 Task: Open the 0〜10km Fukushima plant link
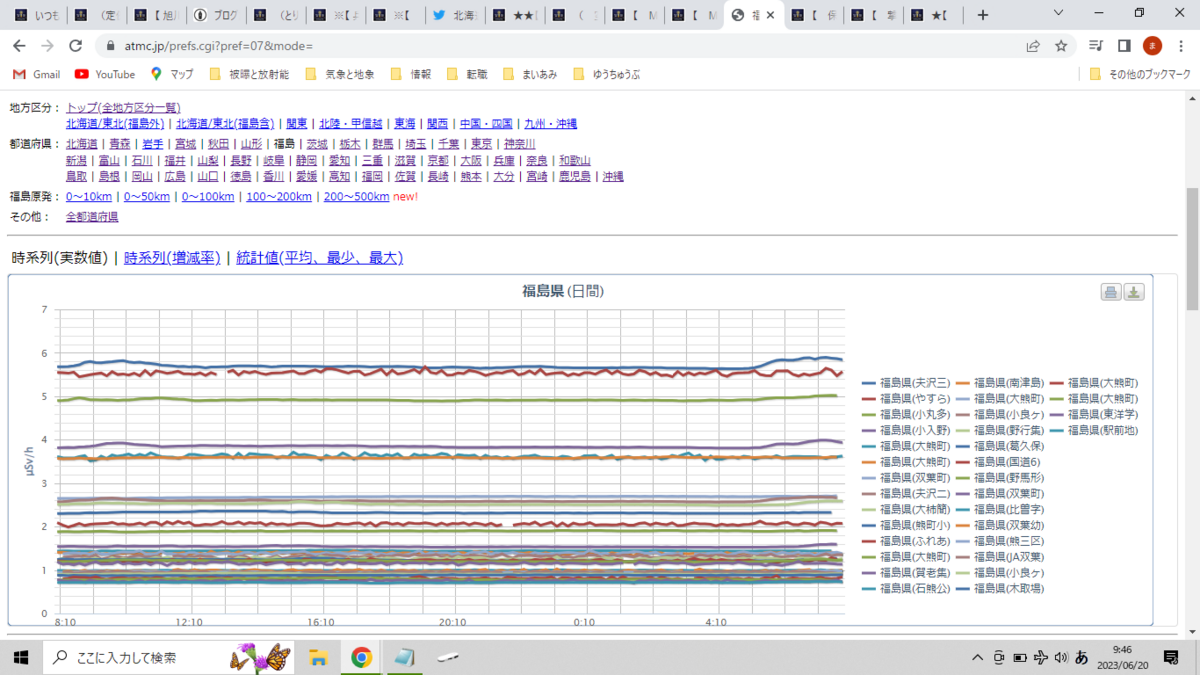pyautogui.click(x=89, y=196)
